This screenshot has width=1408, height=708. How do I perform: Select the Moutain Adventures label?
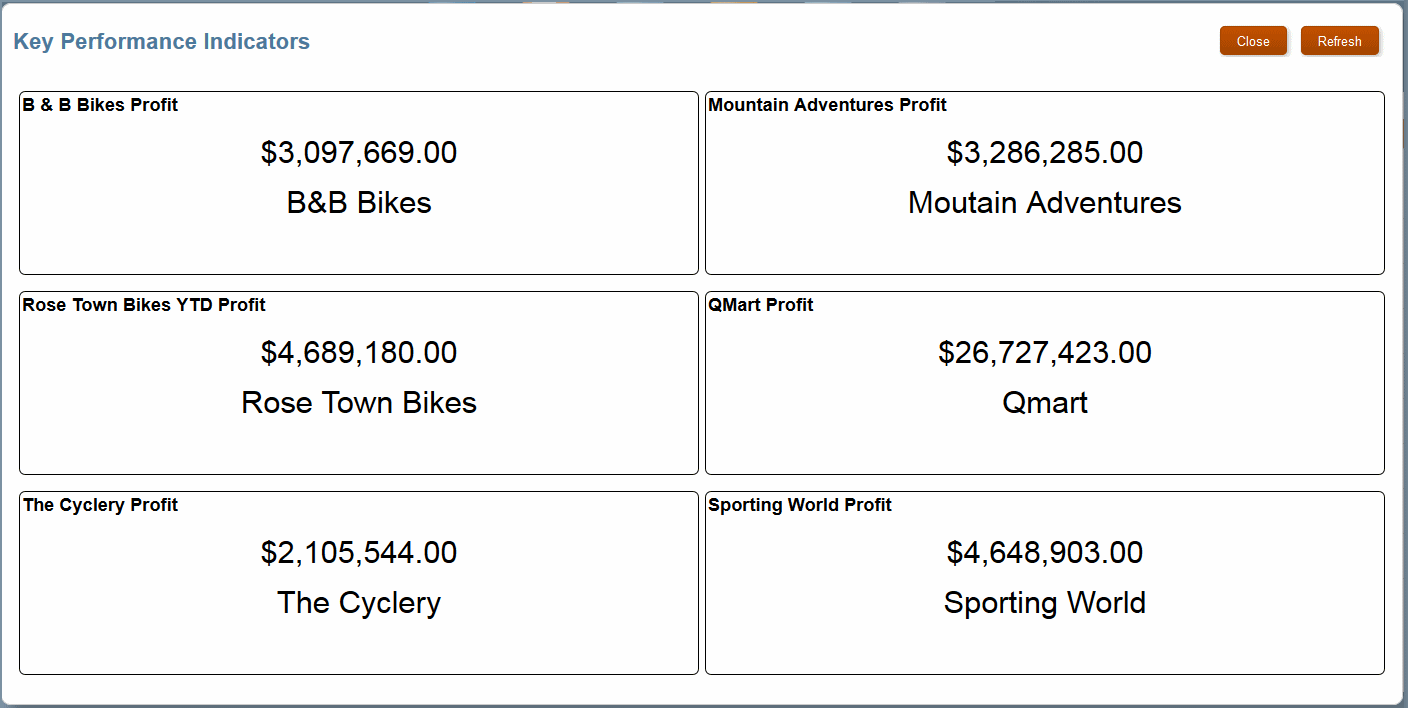click(1045, 203)
